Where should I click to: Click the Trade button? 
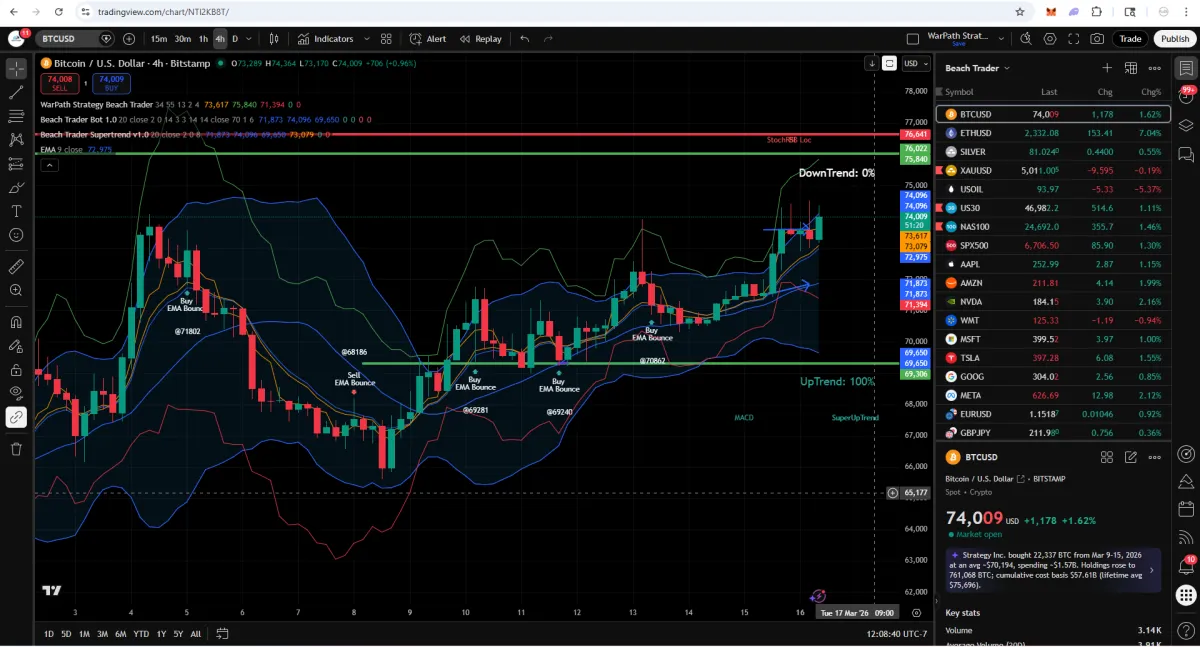[x=1130, y=39]
